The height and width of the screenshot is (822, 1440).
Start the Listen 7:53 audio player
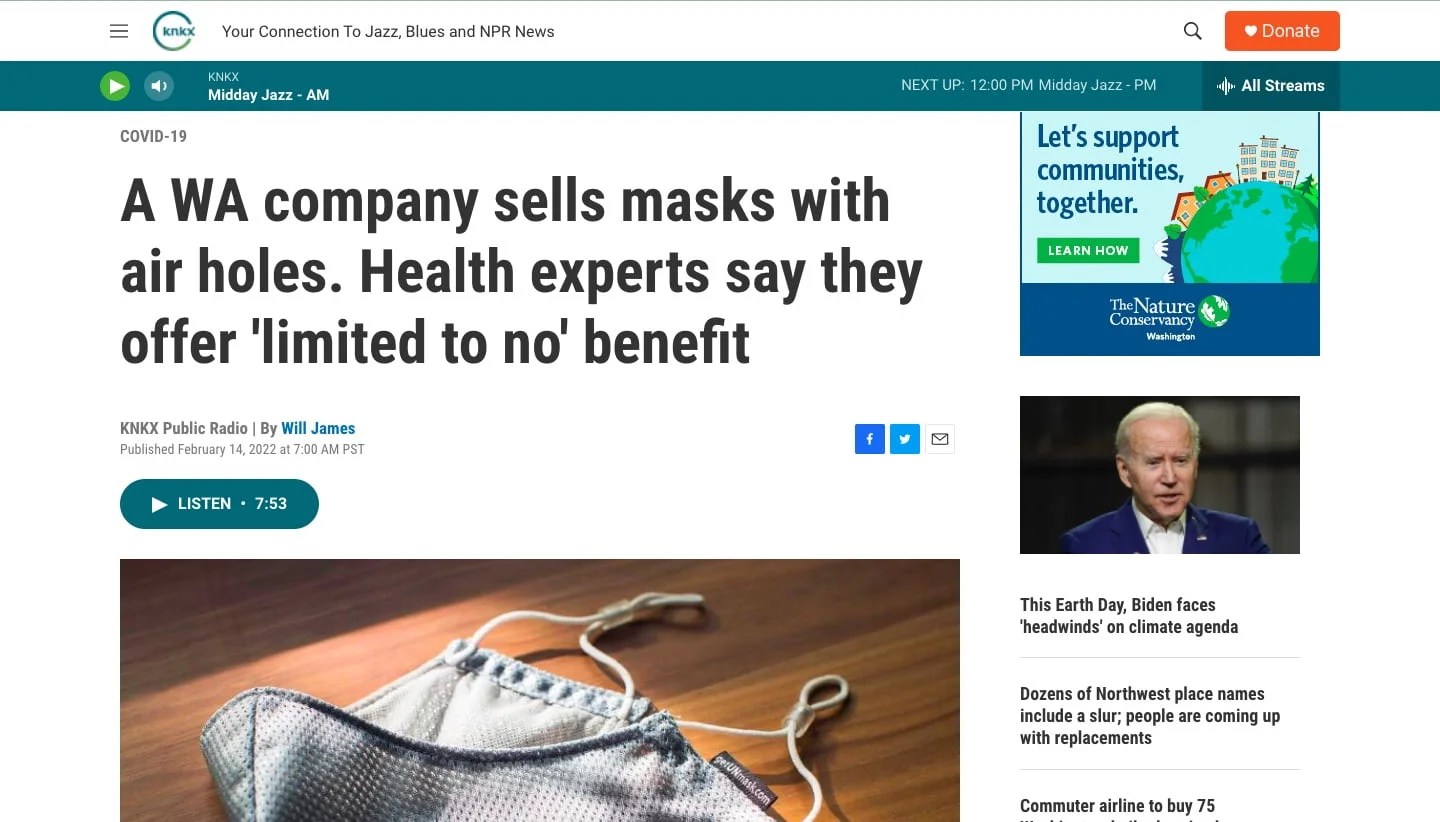[x=219, y=504]
